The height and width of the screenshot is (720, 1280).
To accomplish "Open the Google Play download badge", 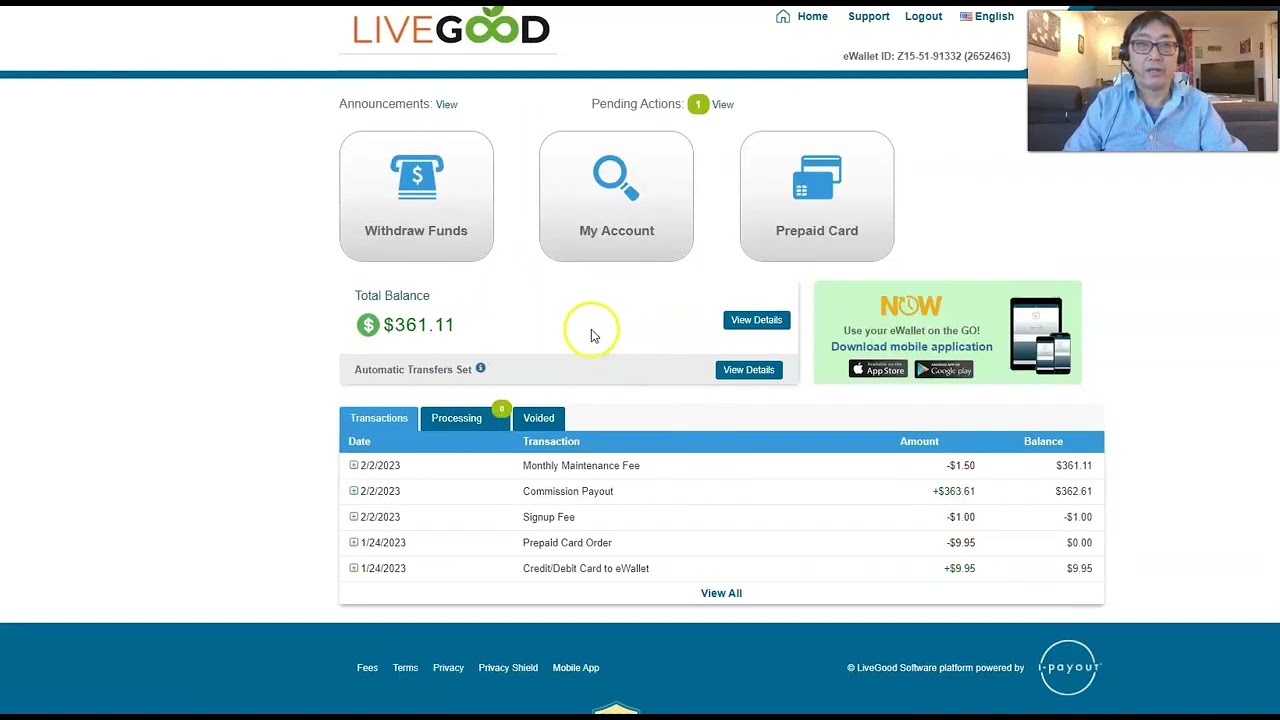I will [944, 369].
